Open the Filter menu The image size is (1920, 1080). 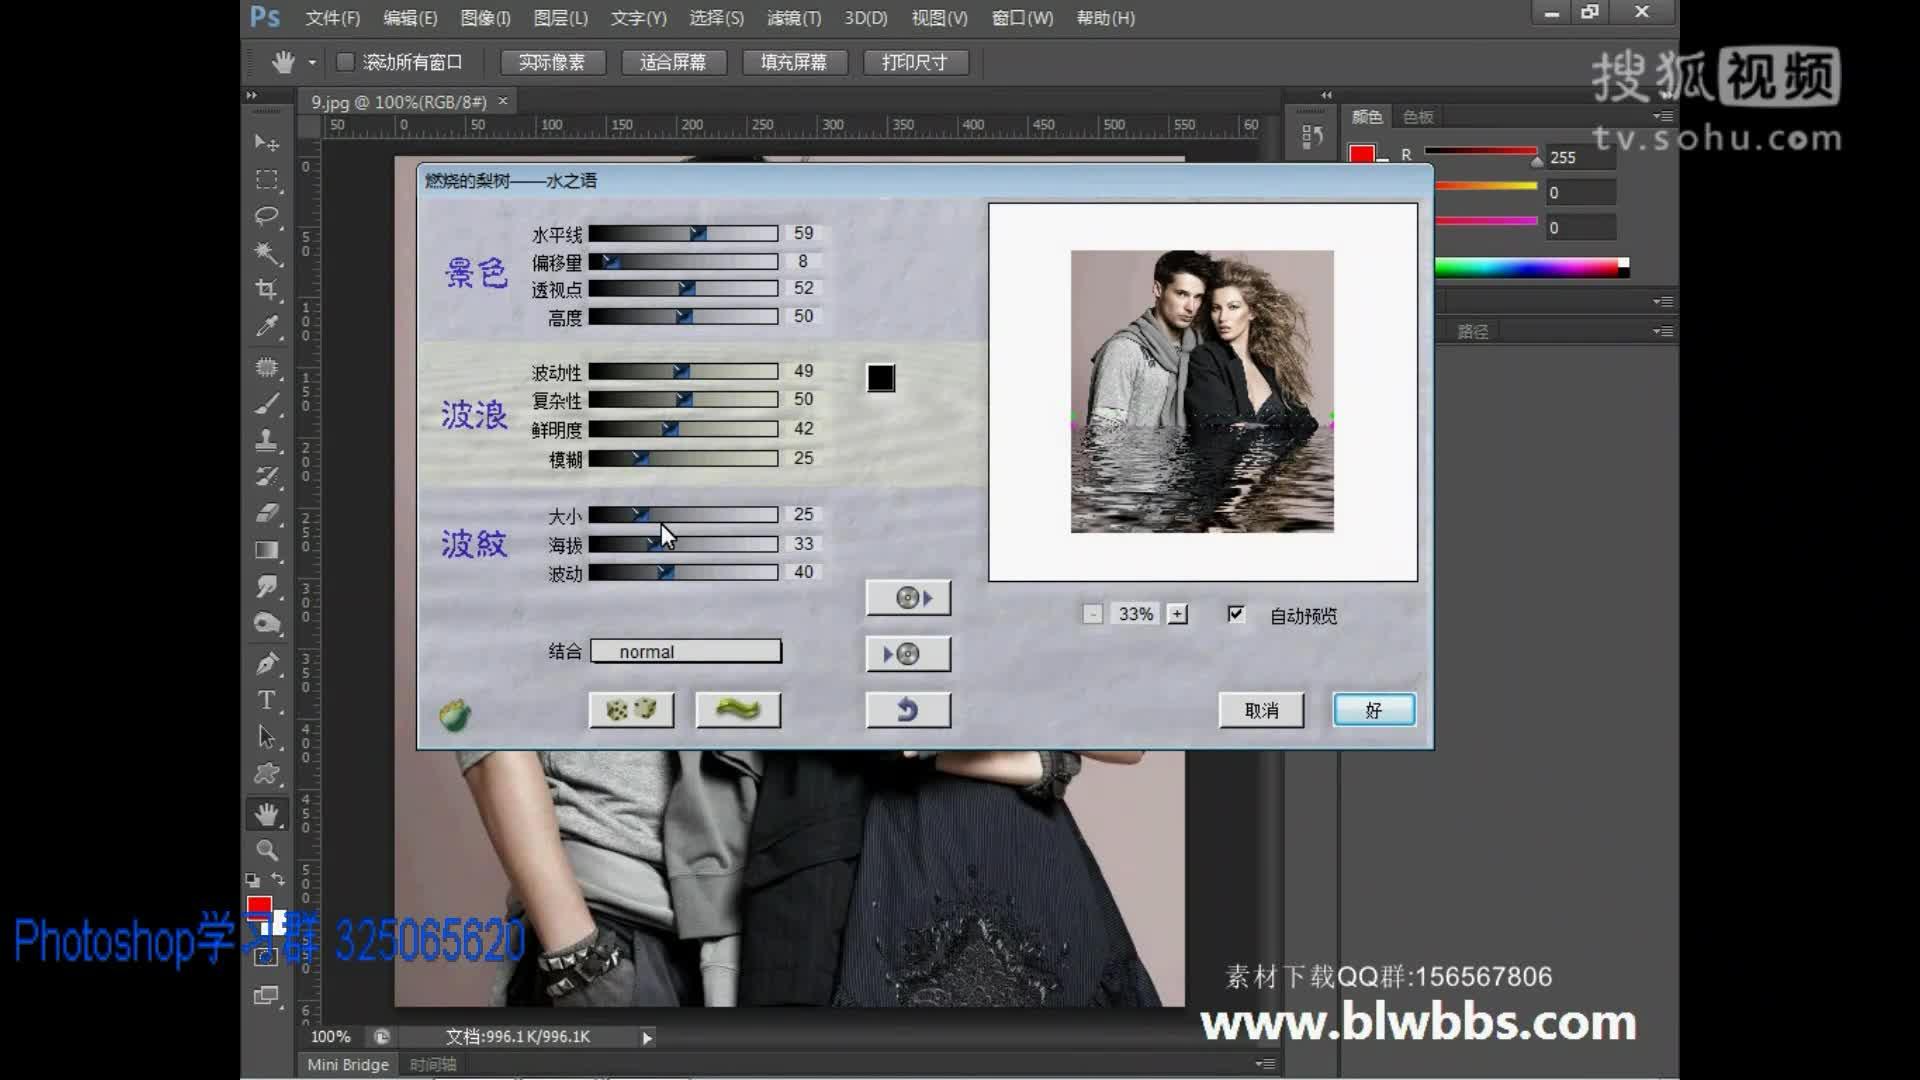coord(793,18)
